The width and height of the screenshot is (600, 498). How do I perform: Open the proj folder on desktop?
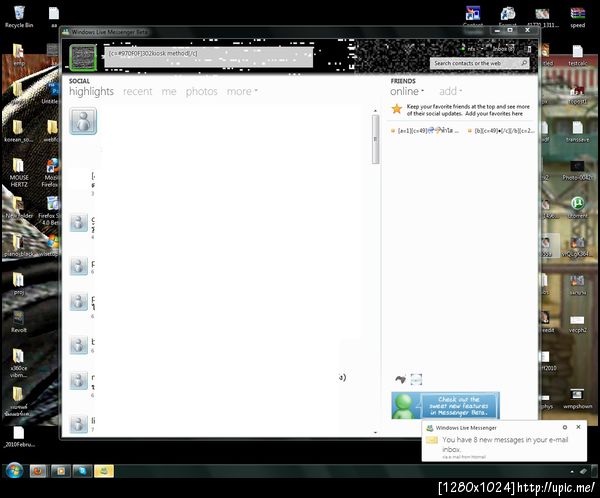coord(19,284)
